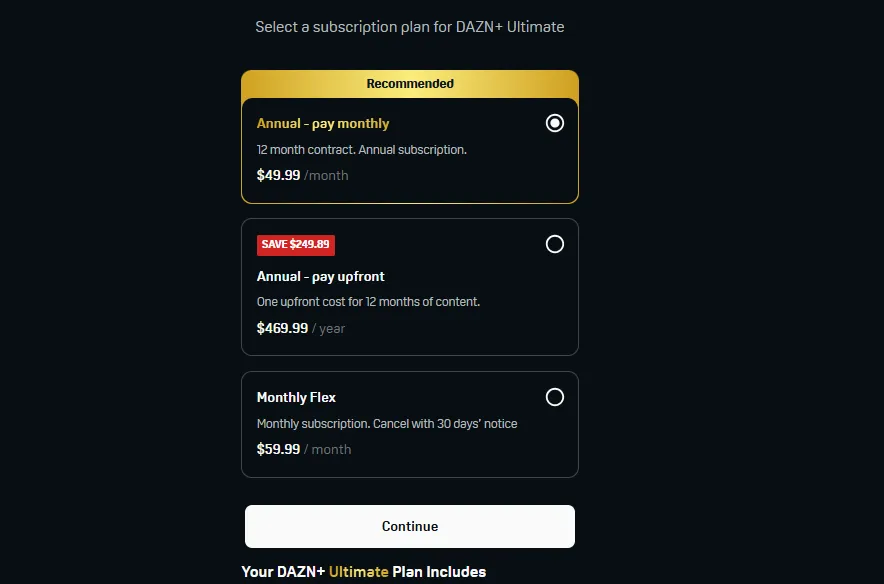
Task: Click the "Annual - pay upfront" plan title
Action: (320, 276)
